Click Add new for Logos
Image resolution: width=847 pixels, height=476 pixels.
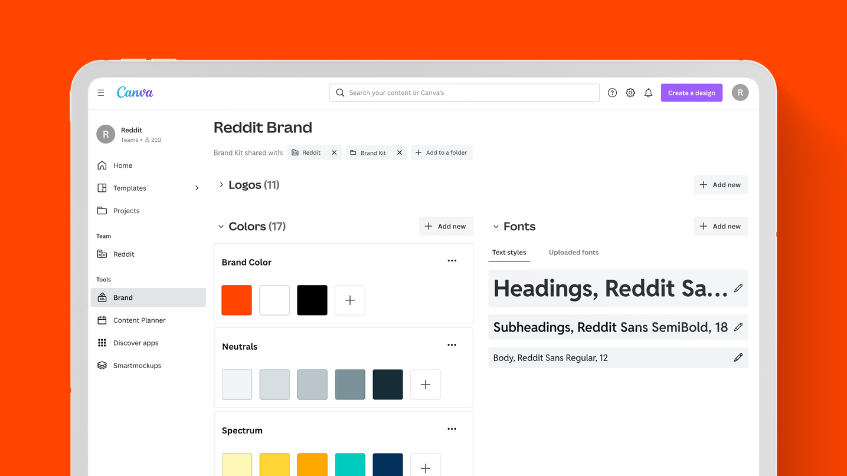(x=721, y=185)
